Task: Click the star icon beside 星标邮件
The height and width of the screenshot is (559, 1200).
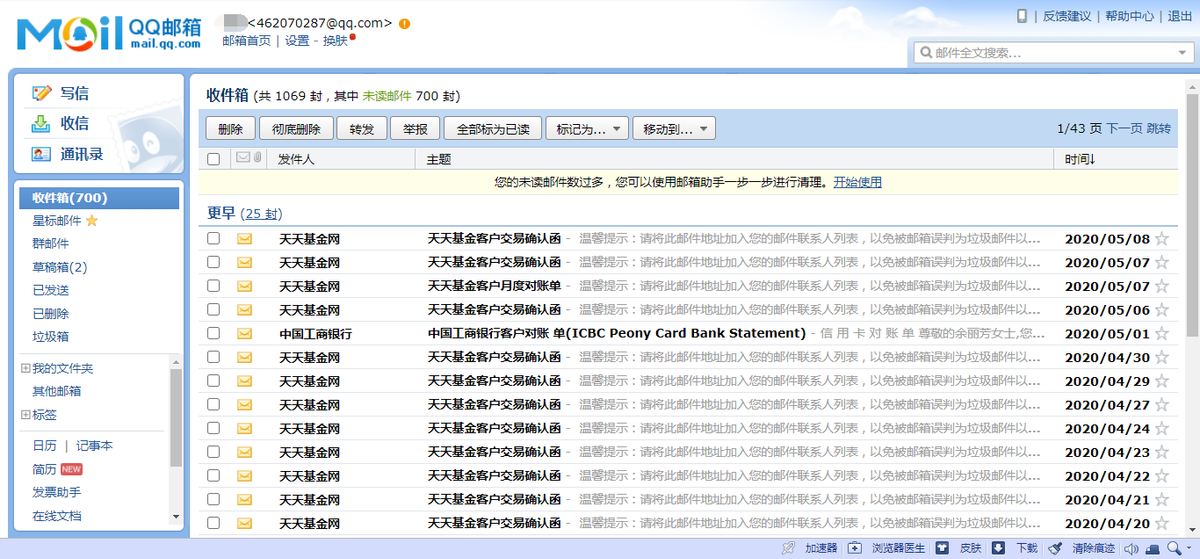Action: click(92, 220)
